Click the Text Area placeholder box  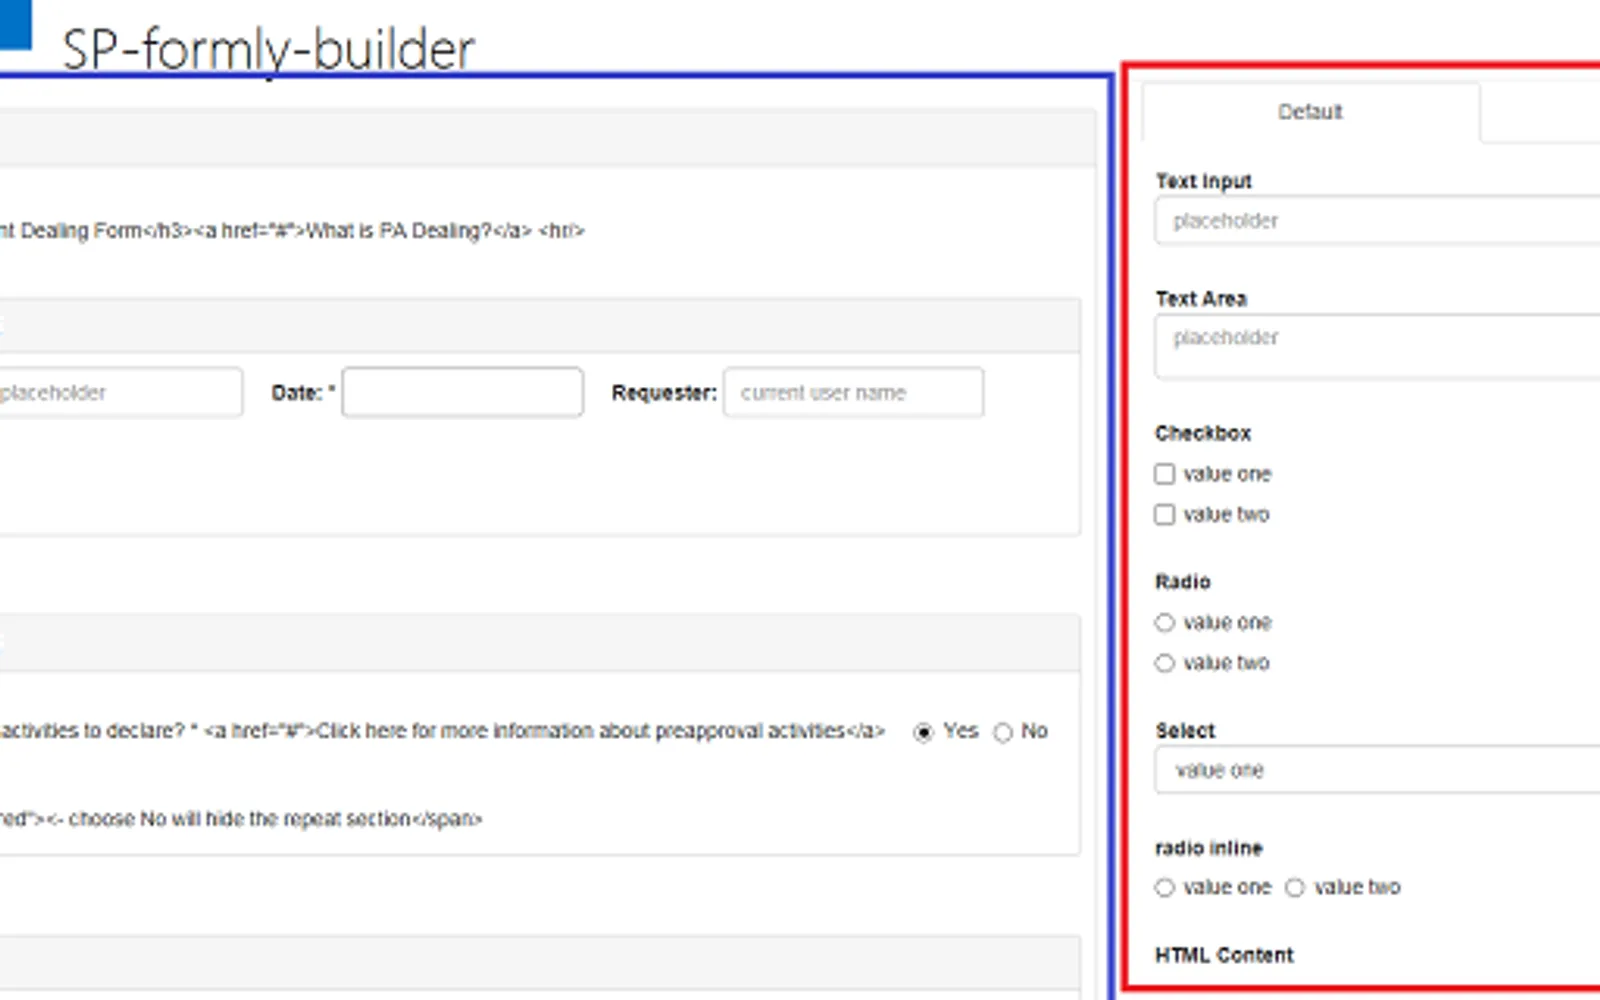tap(1378, 346)
